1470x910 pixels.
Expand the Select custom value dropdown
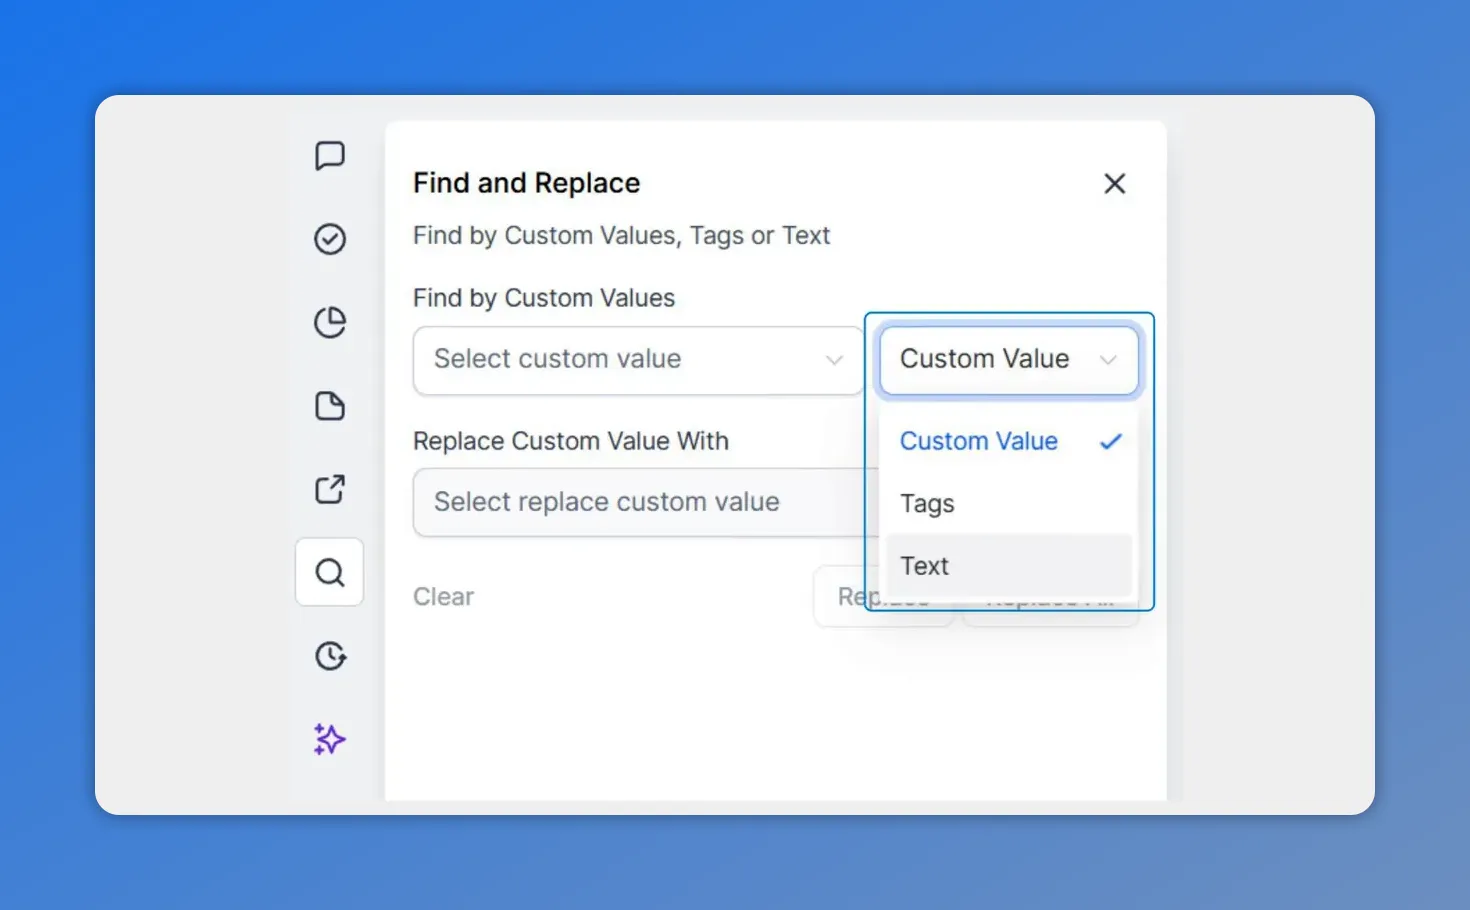835,360
